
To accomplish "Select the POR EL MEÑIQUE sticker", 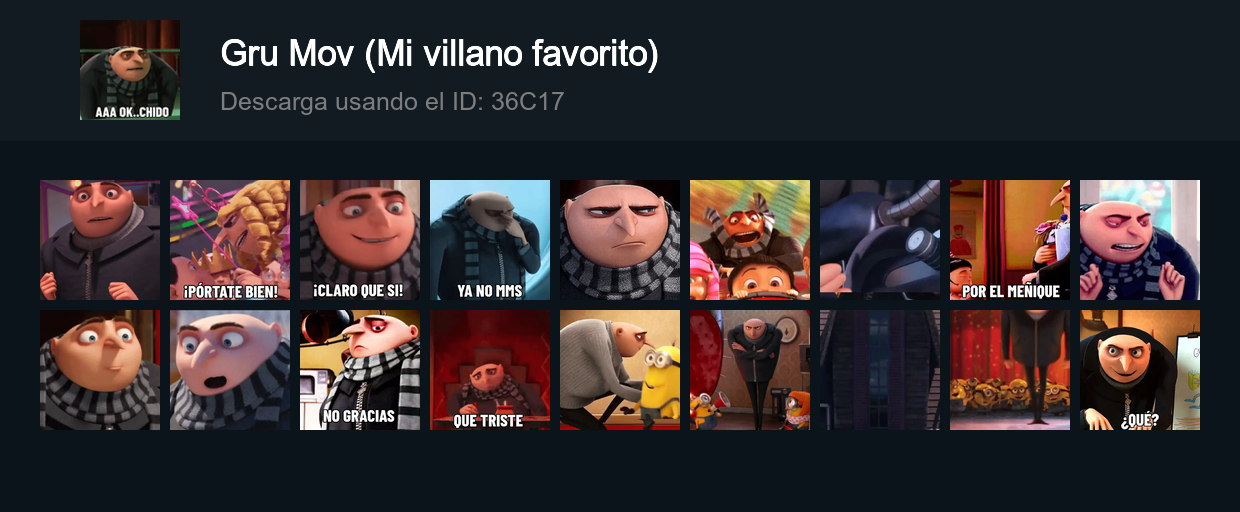I will tap(1010, 240).
